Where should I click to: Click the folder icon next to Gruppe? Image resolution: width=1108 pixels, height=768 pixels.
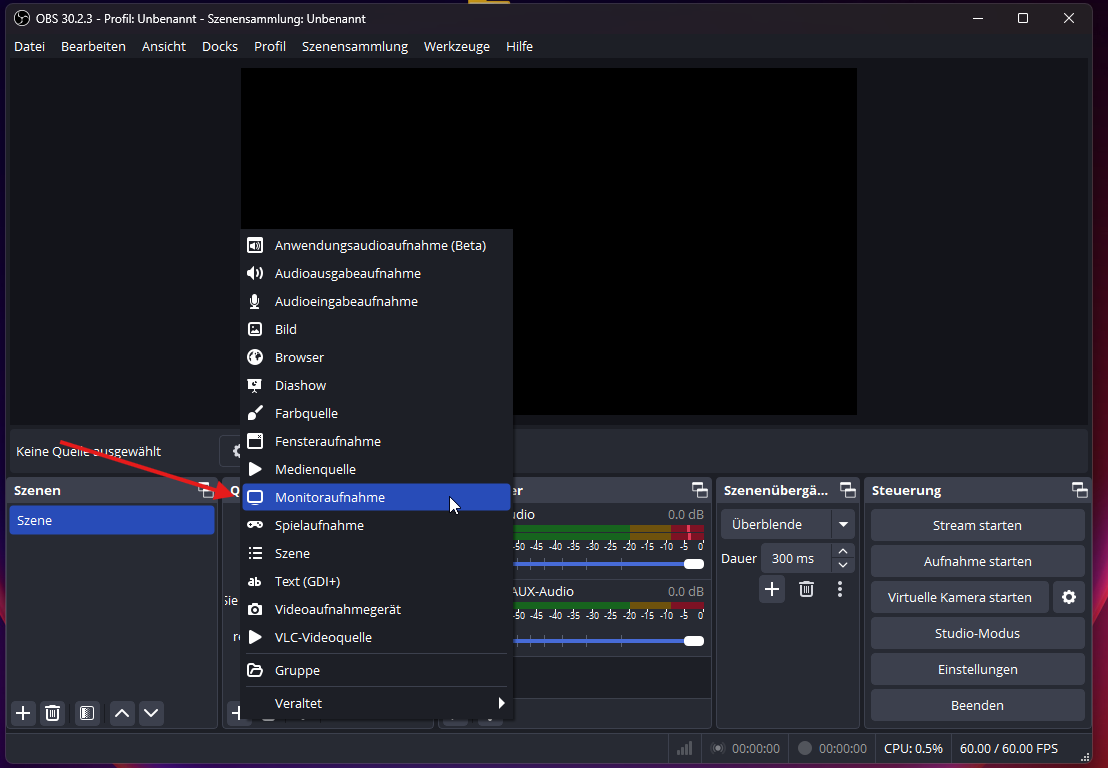point(255,670)
